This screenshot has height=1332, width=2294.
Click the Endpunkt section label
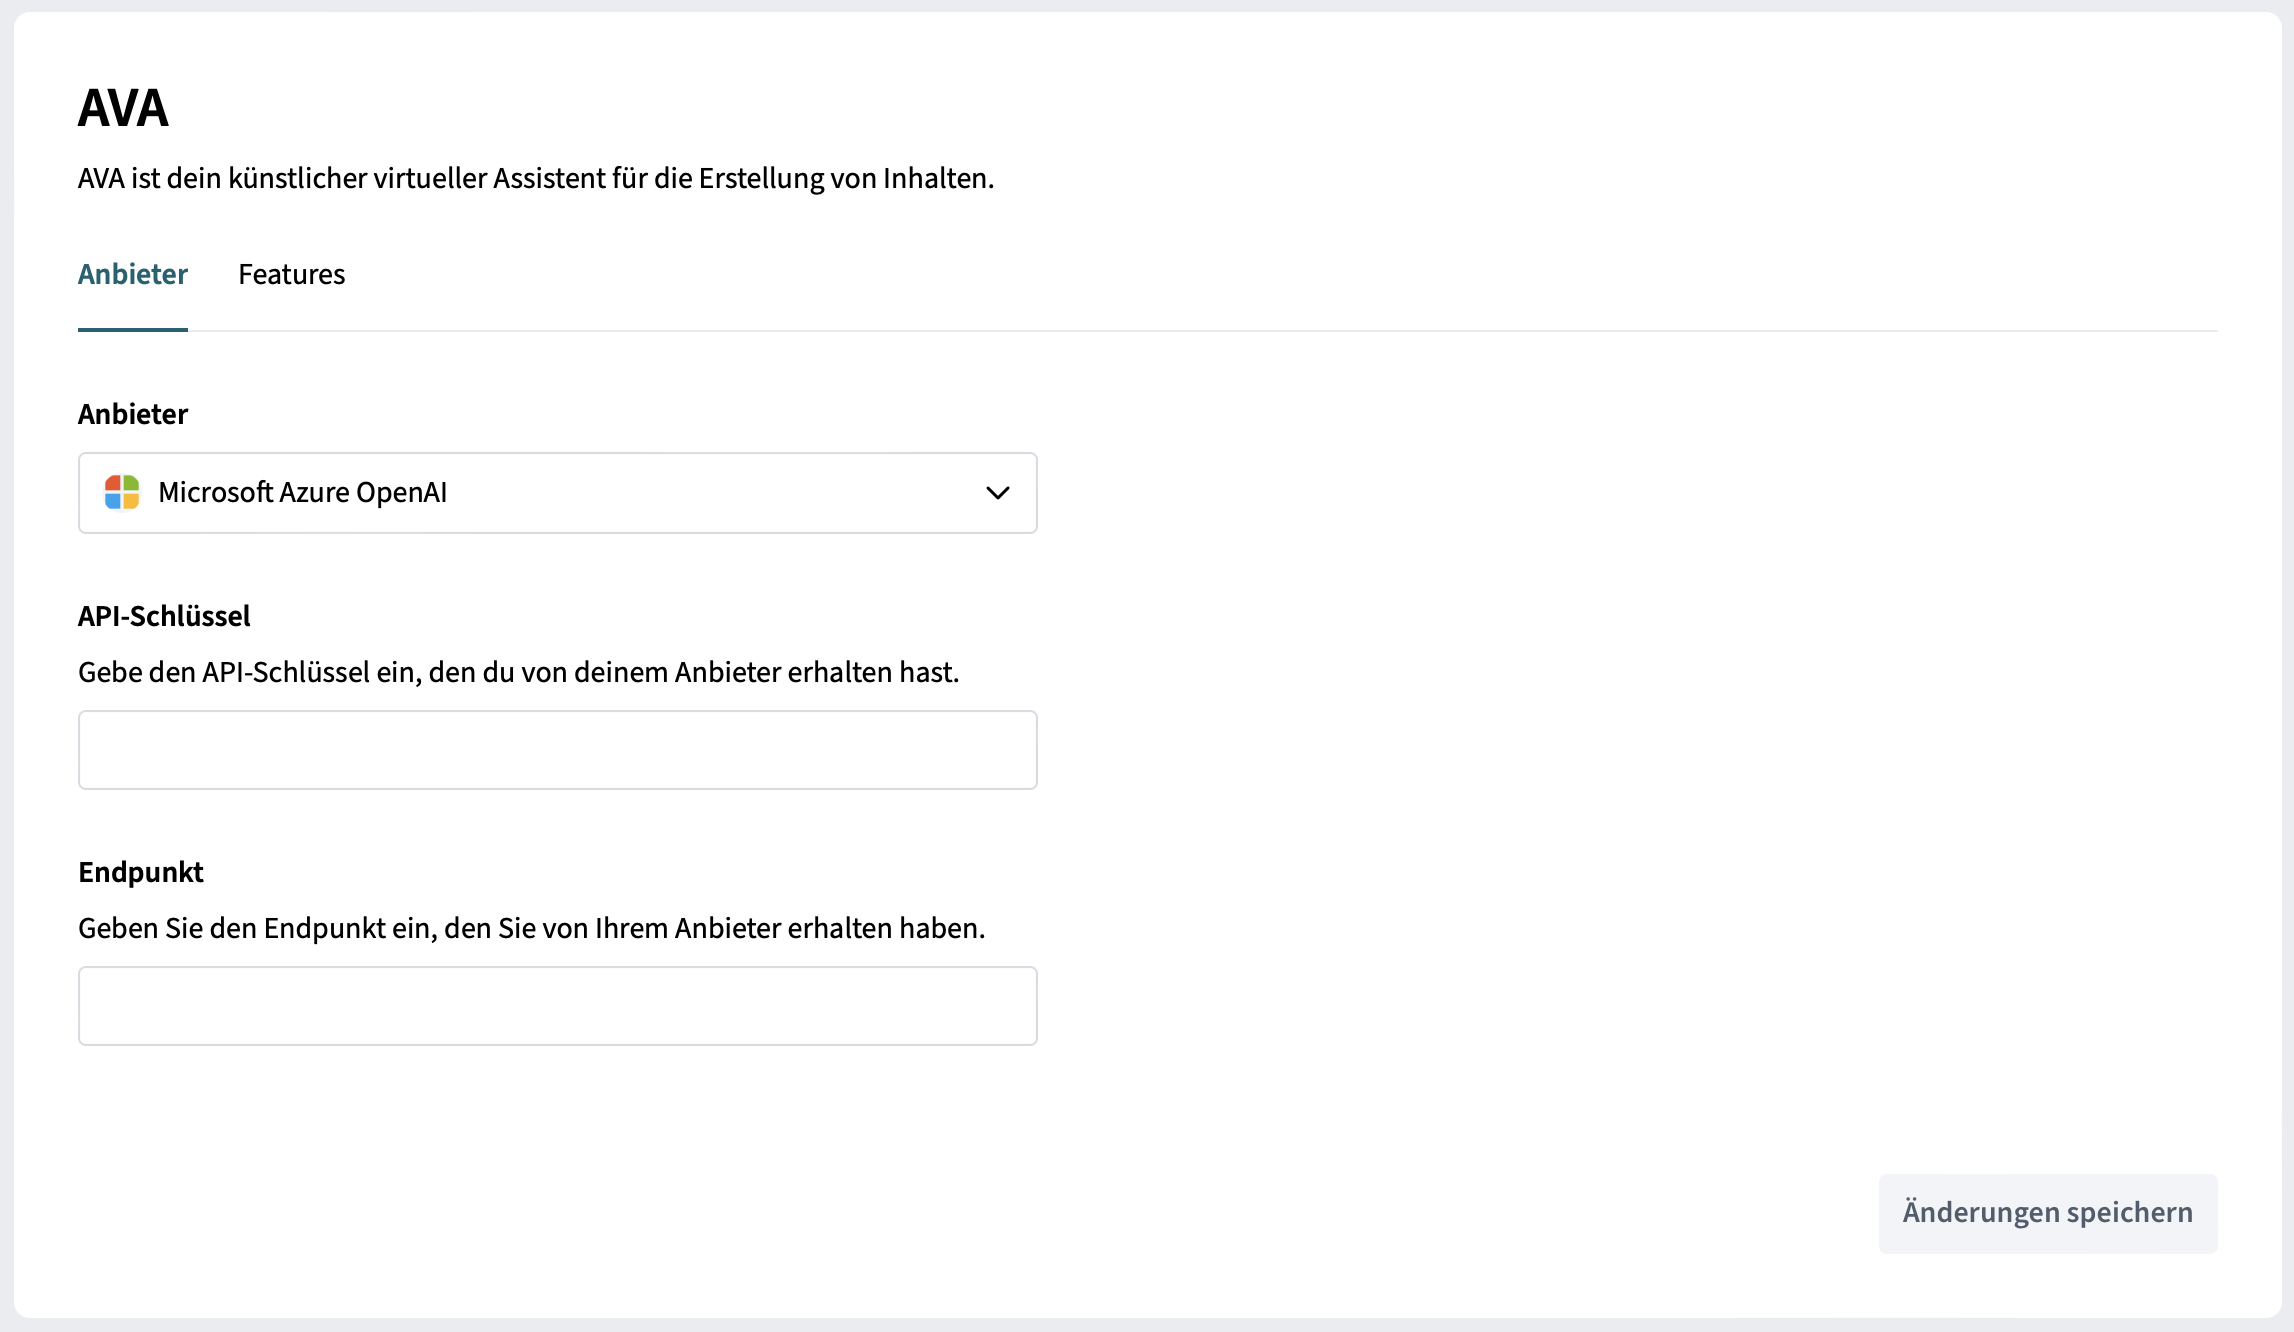tap(140, 871)
